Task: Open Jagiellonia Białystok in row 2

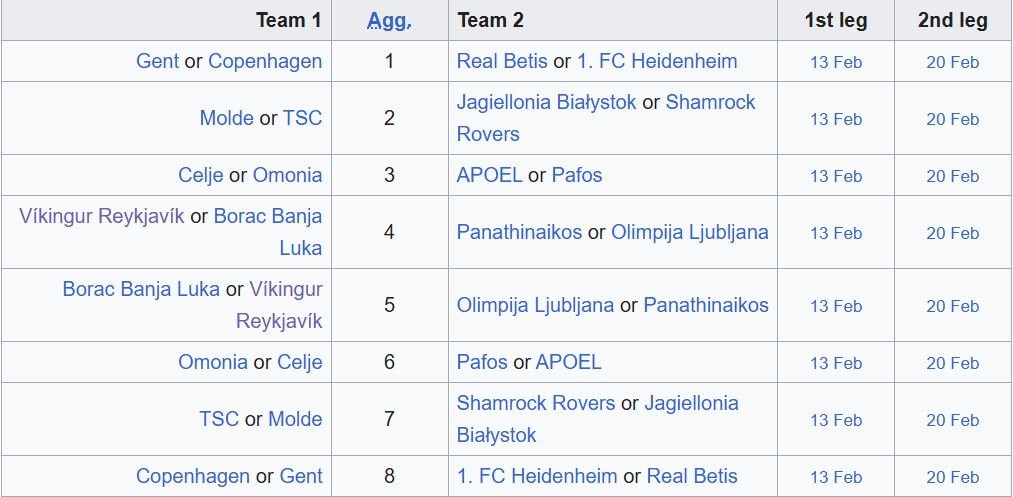Action: [x=546, y=102]
